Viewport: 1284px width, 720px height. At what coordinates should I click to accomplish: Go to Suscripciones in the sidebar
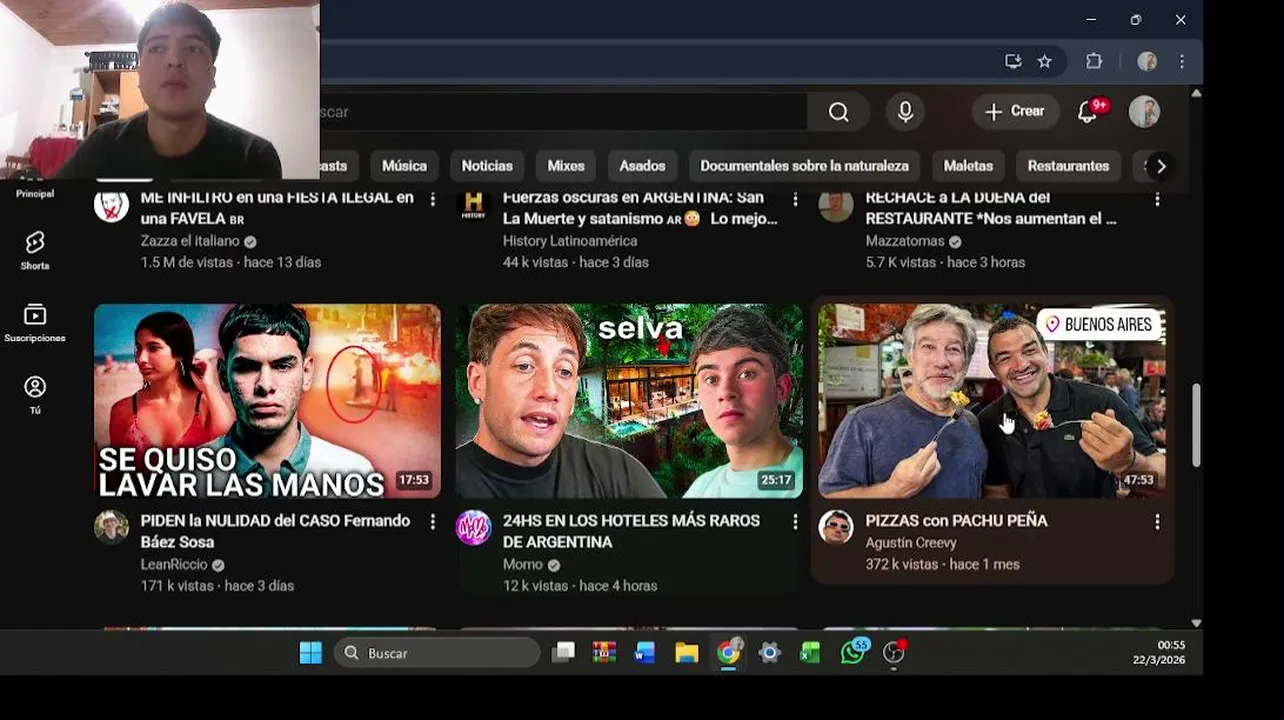coord(35,323)
